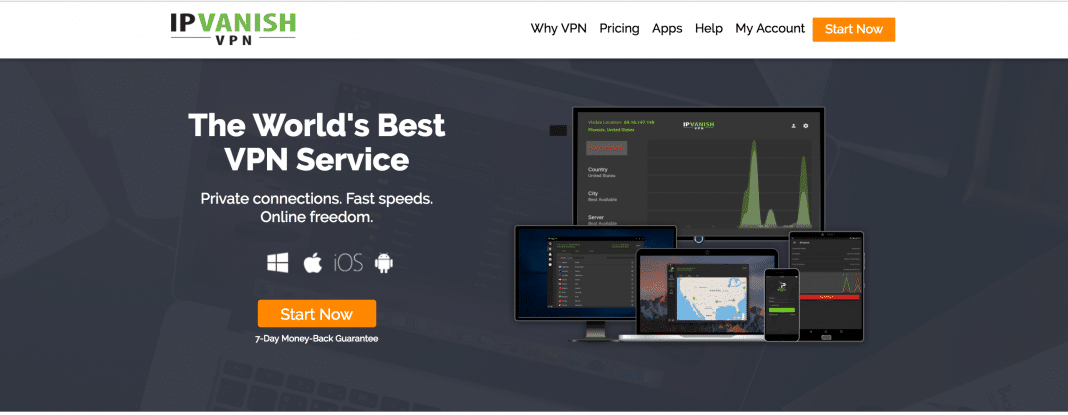This screenshot has width=1068, height=415.
Task: Open the Apps navigation link
Action: pos(667,29)
